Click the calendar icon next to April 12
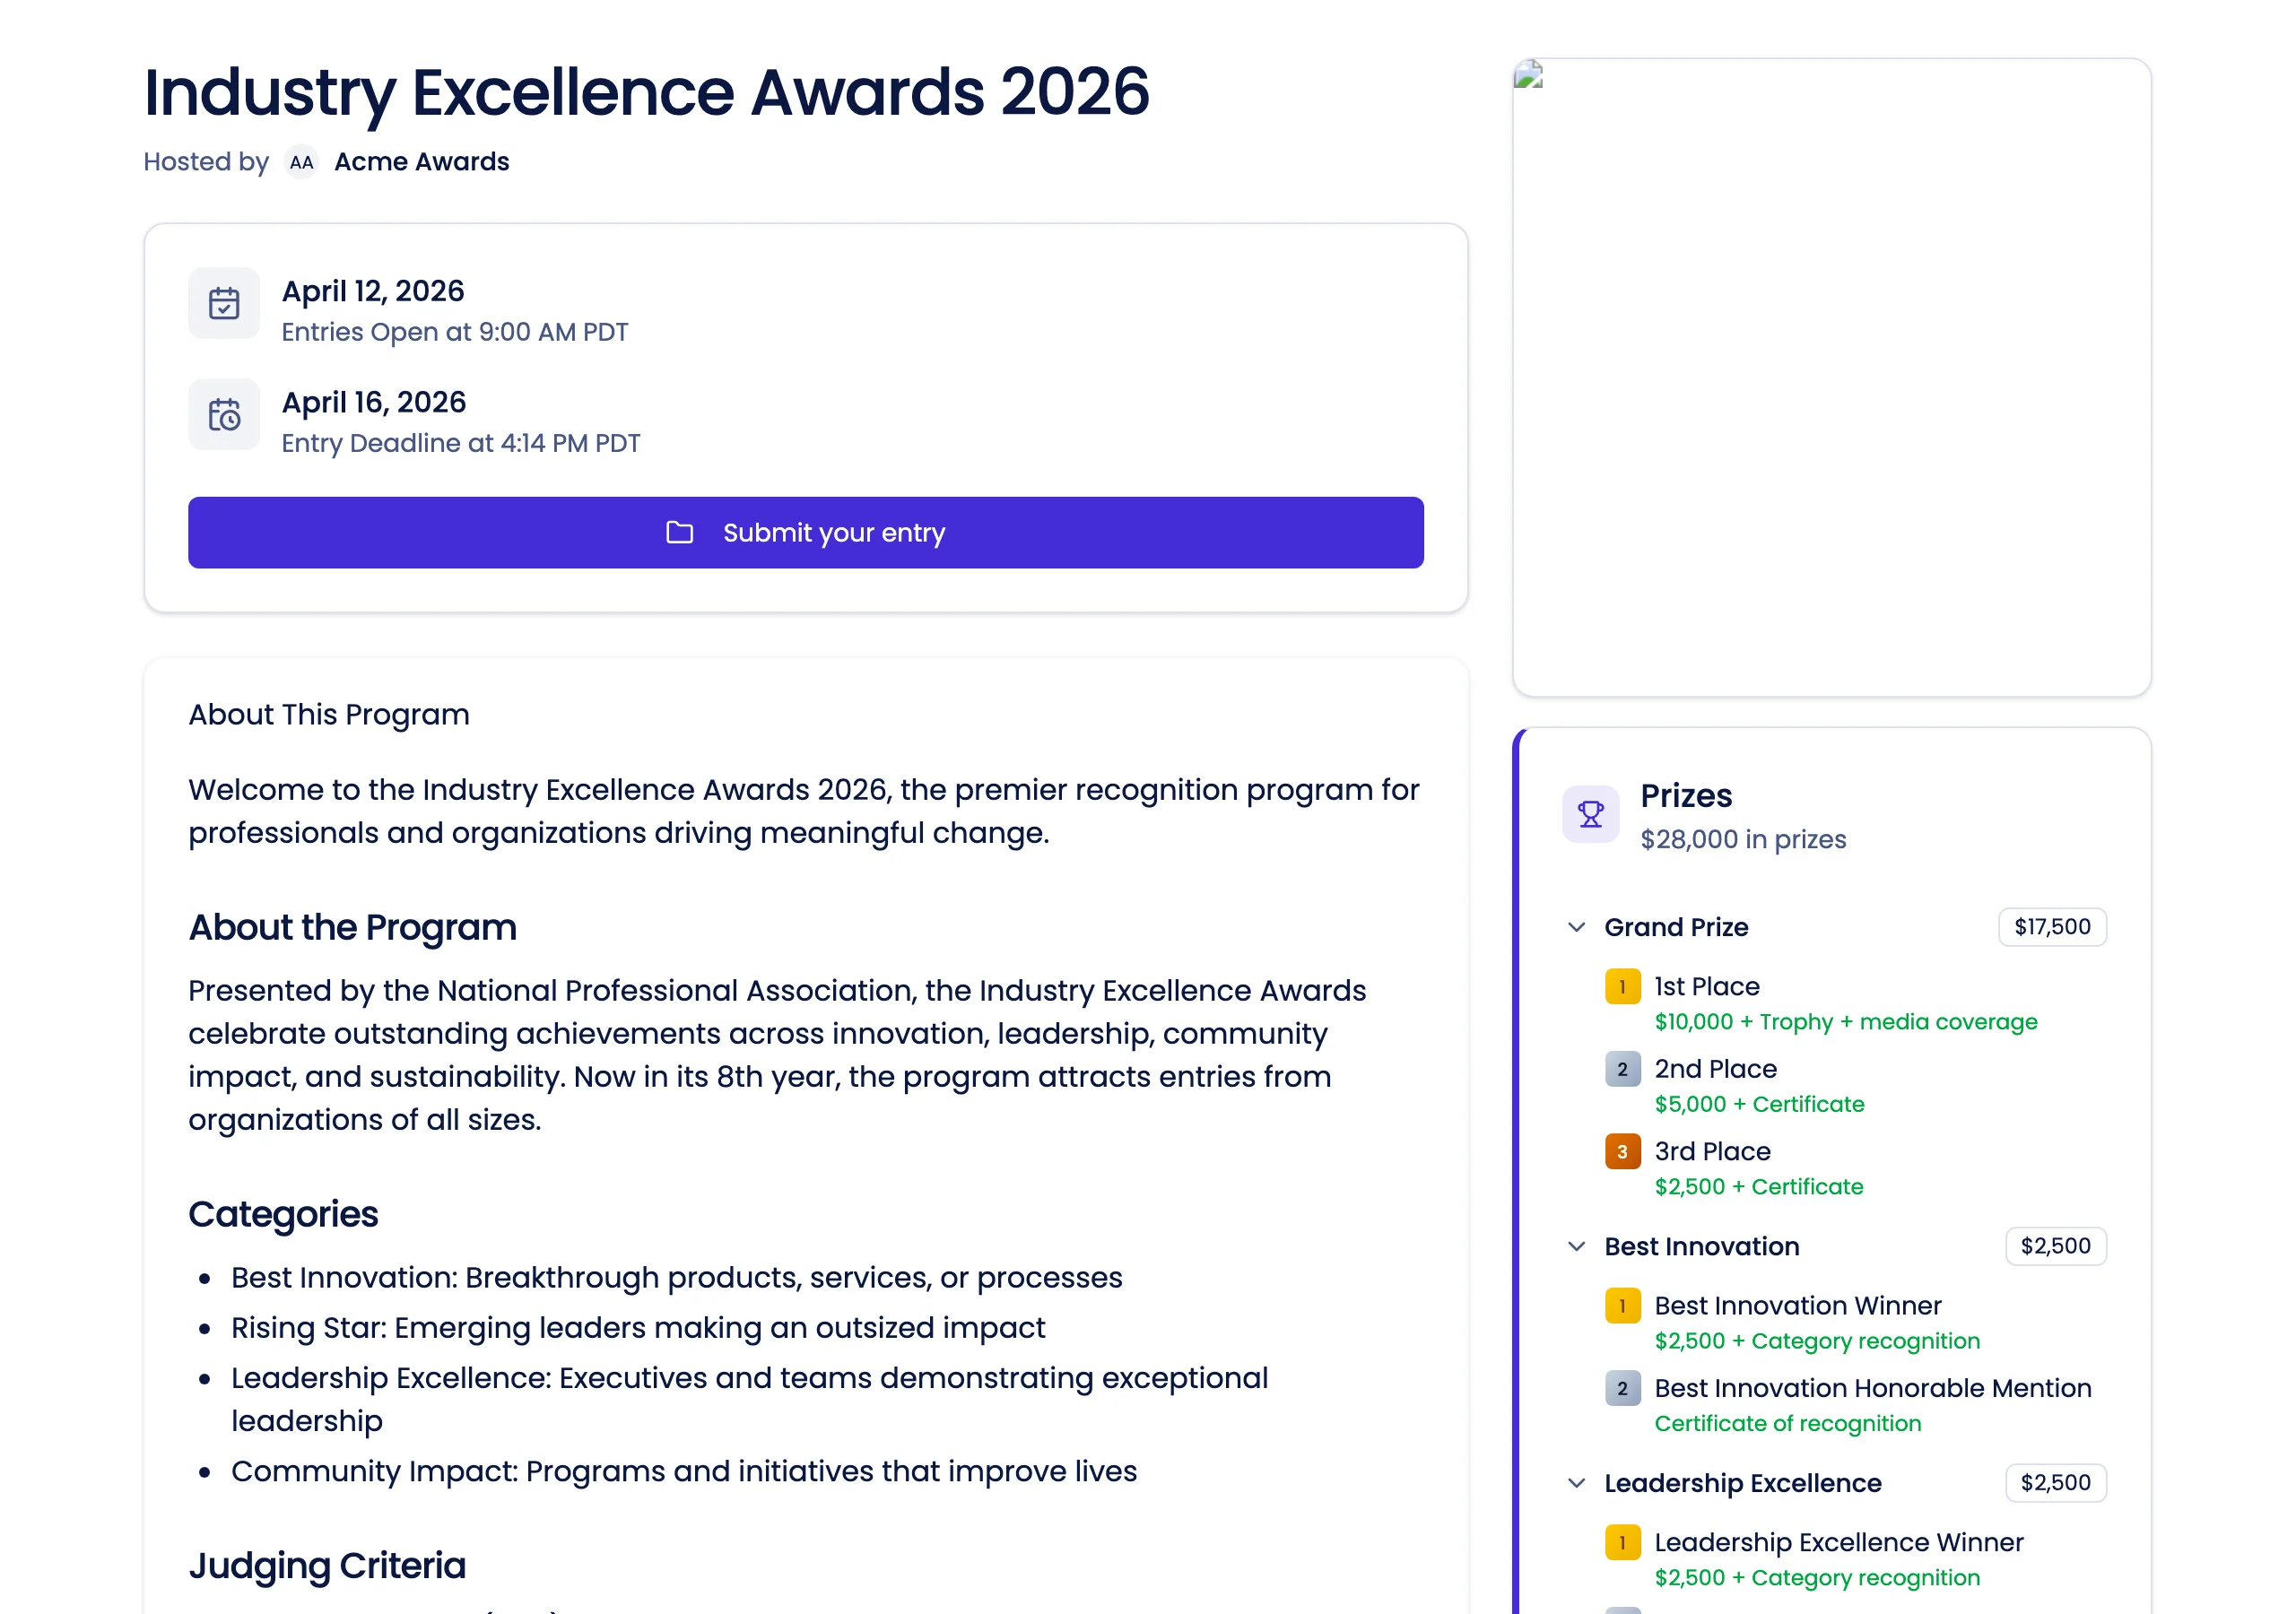This screenshot has width=2296, height=1614. [224, 302]
